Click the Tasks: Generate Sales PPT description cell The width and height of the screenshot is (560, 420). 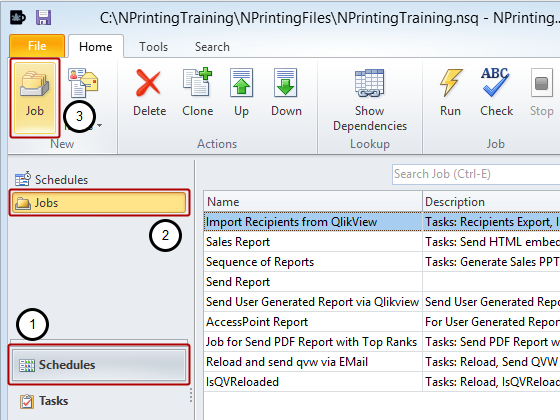coord(491,262)
